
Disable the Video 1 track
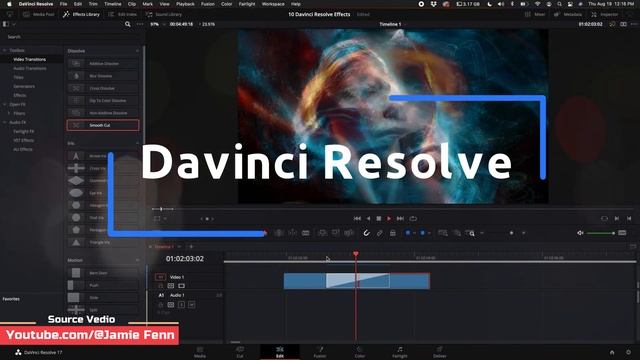point(182,286)
